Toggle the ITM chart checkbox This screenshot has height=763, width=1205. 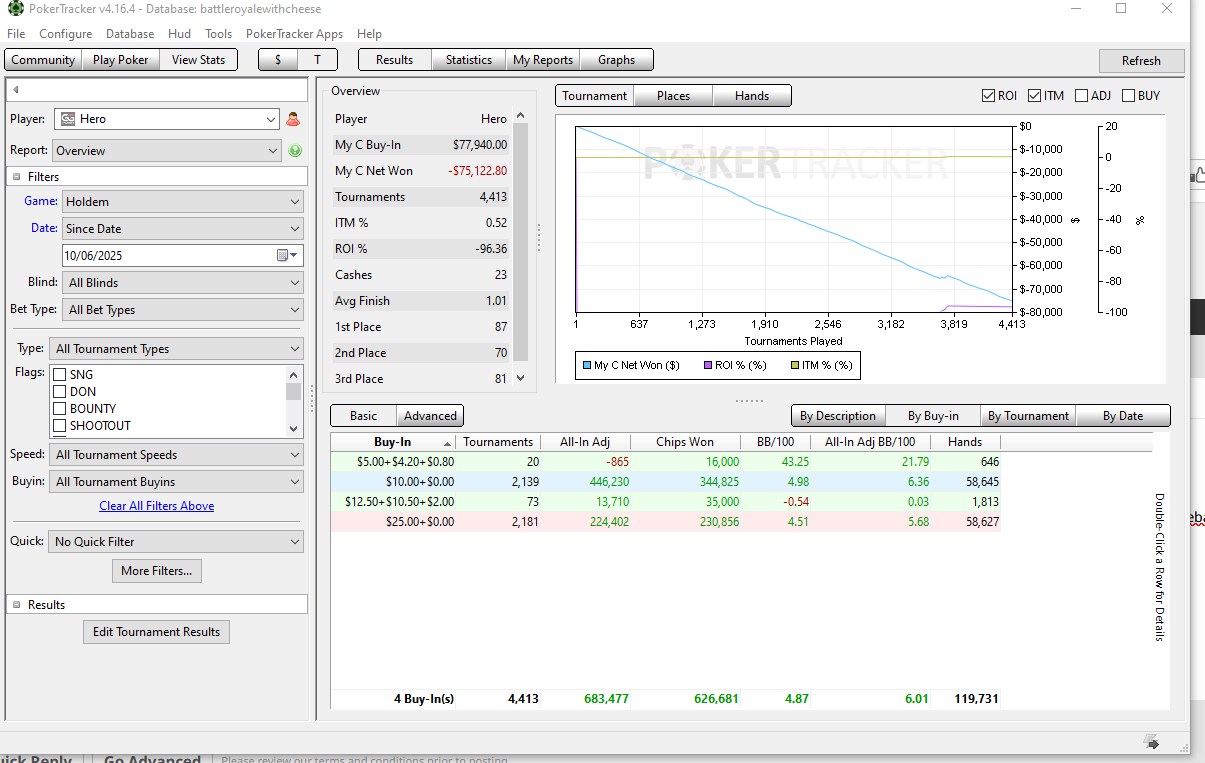(x=1034, y=96)
